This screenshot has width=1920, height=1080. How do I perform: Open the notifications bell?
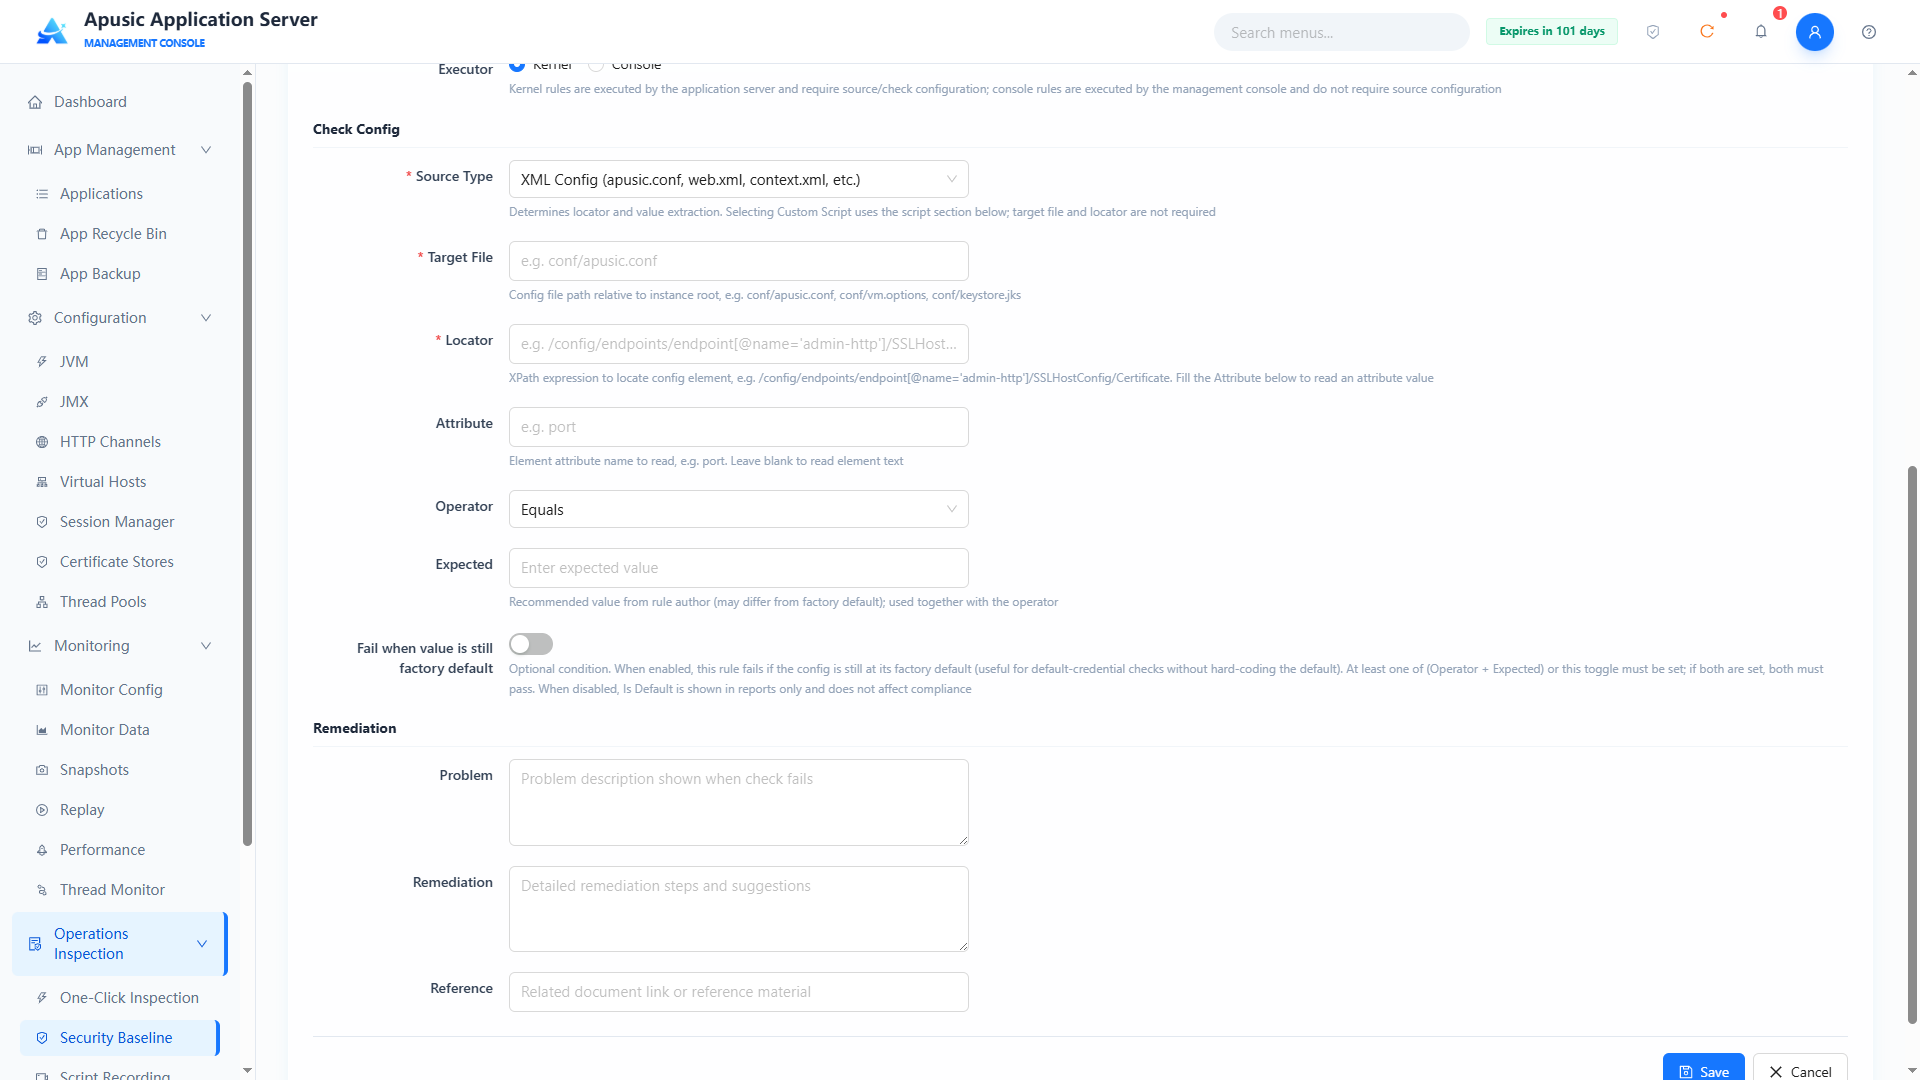pos(1761,32)
